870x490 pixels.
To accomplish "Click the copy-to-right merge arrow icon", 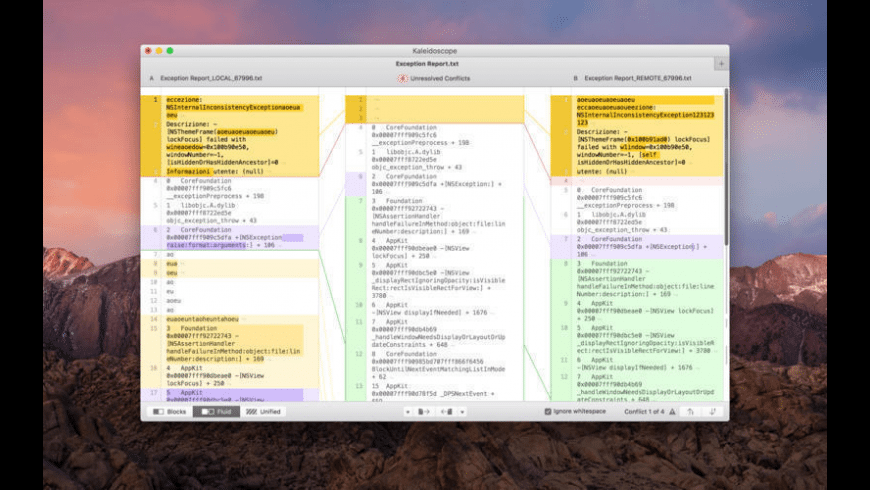I will click(x=424, y=412).
